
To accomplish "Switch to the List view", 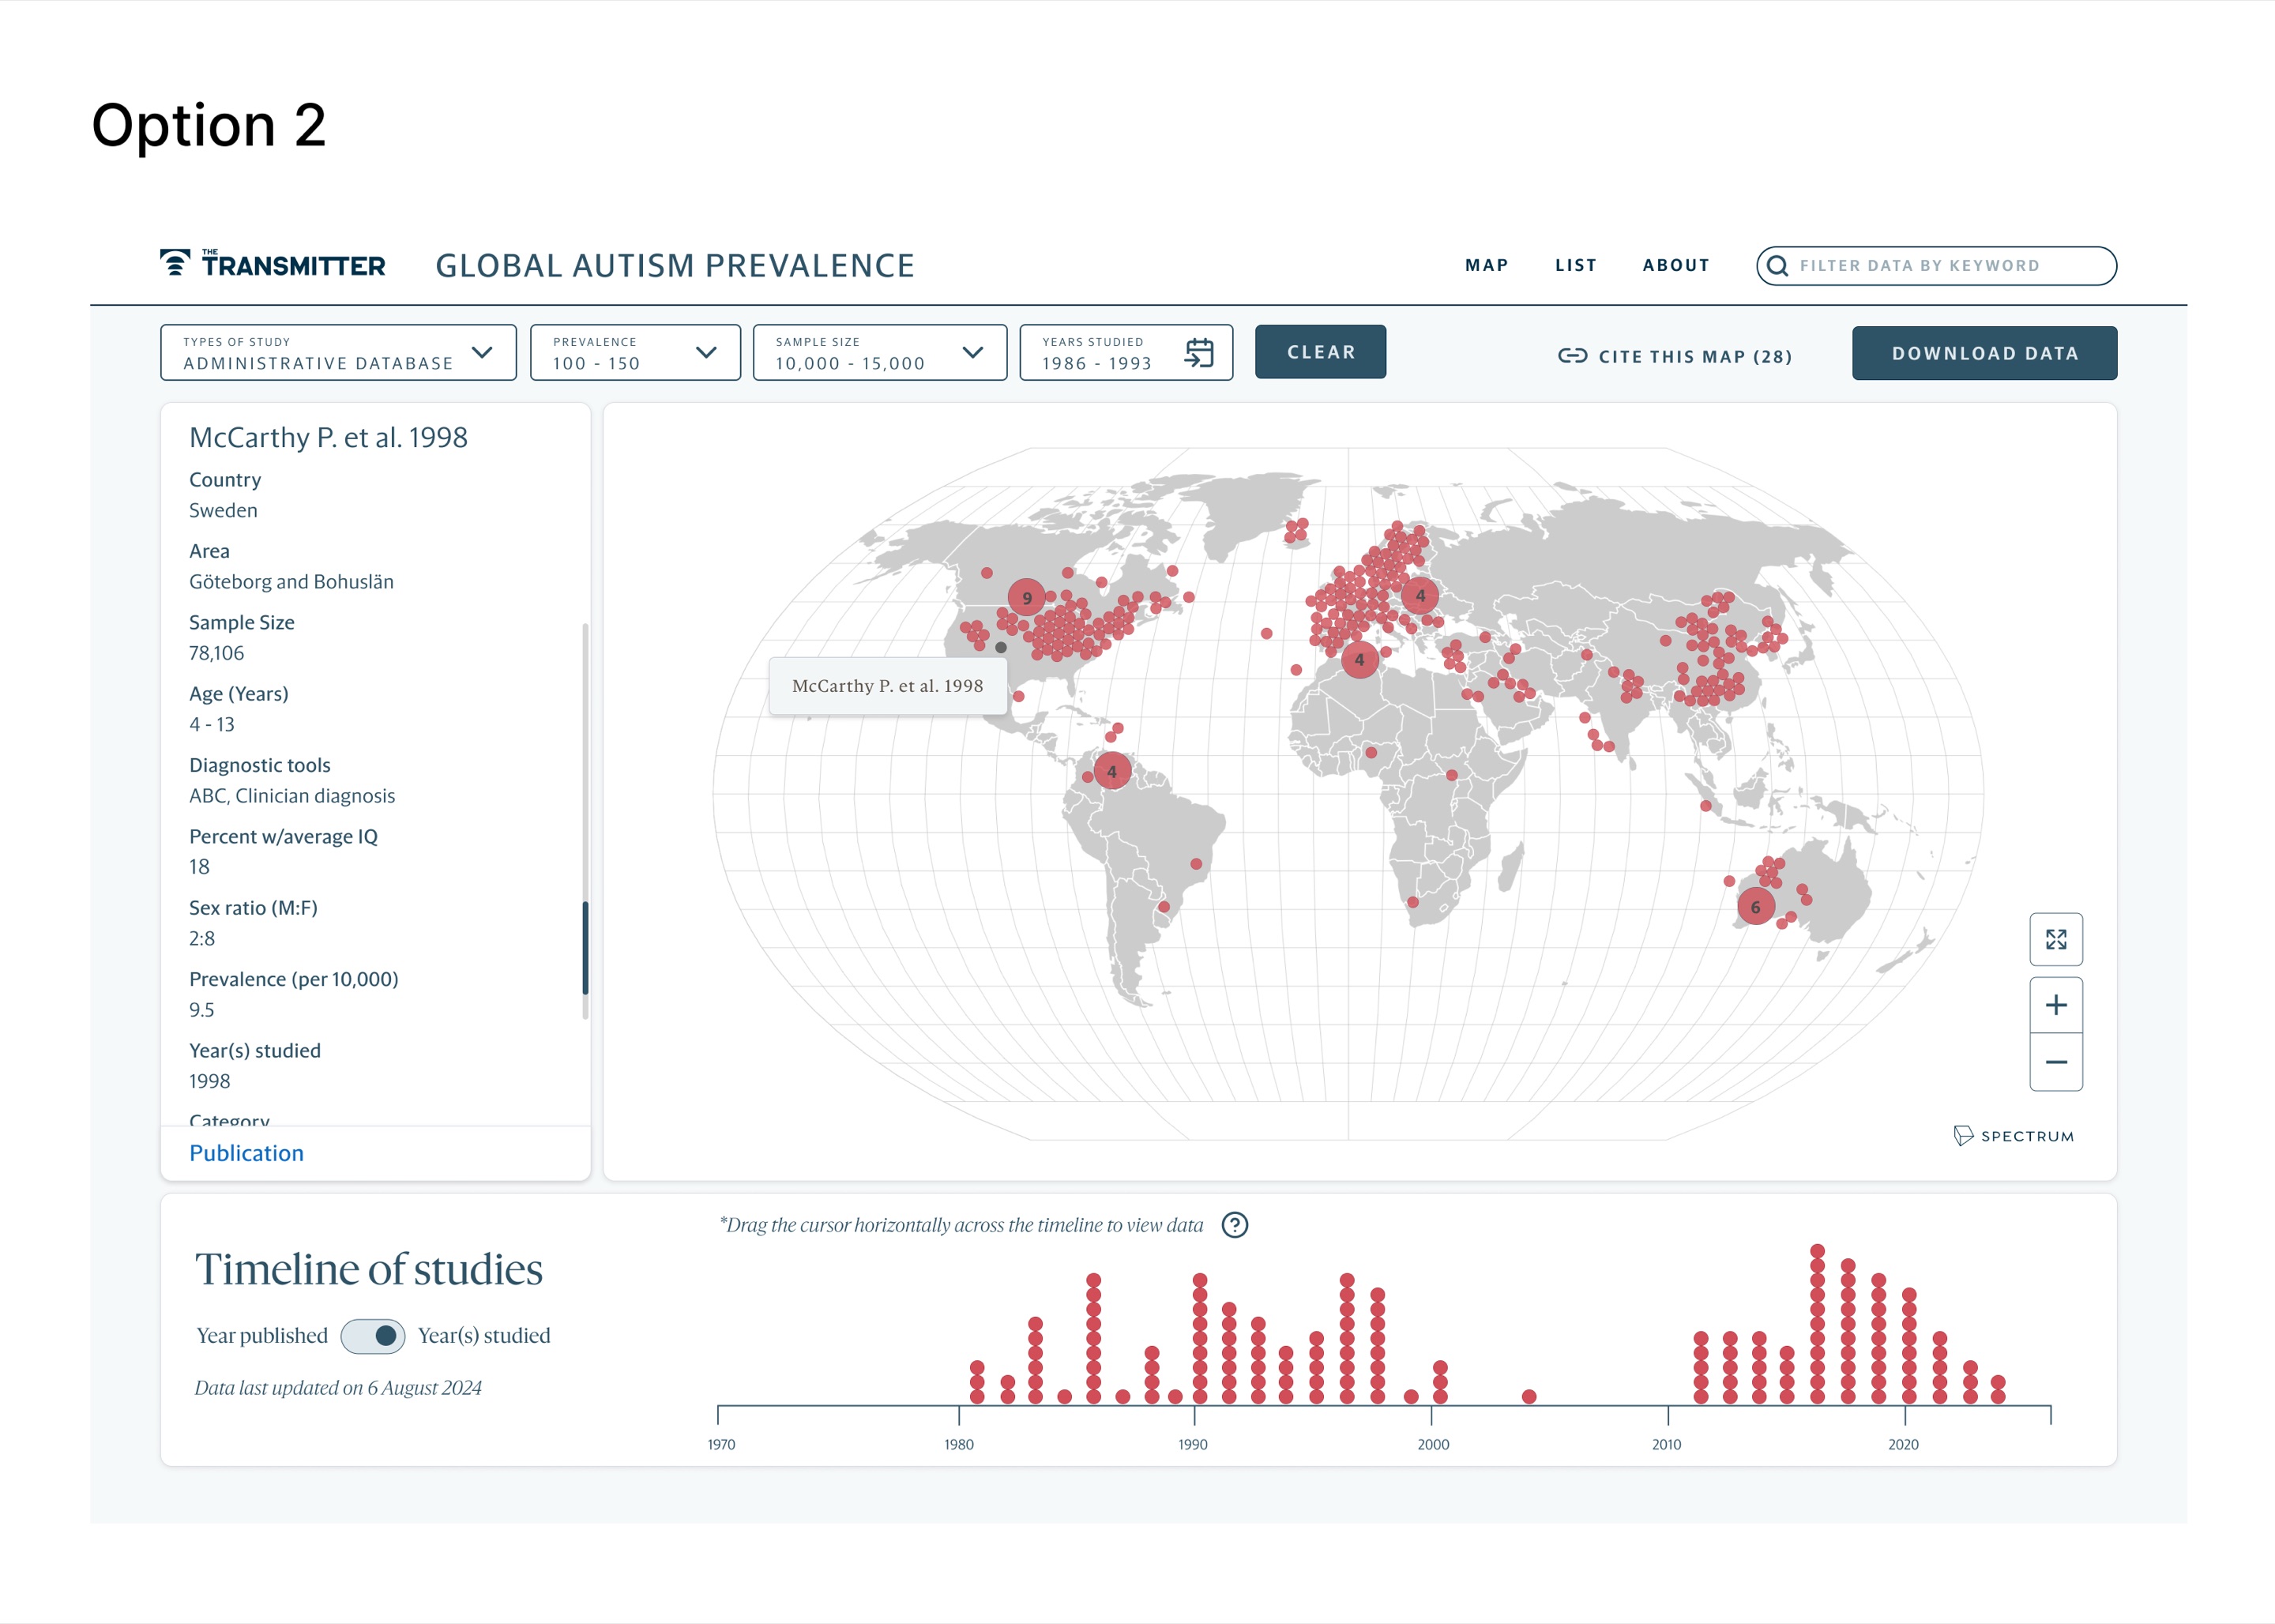I will pos(1575,265).
